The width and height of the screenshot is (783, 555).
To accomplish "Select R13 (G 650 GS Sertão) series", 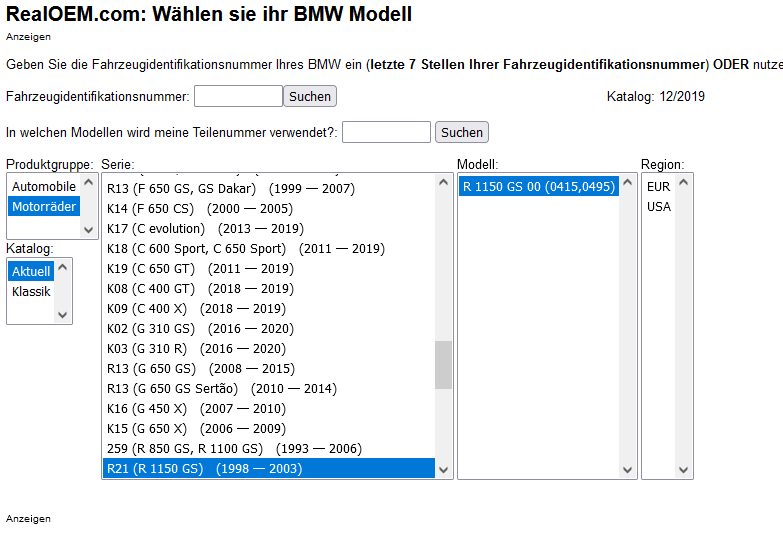I will pyautogui.click(x=269, y=389).
